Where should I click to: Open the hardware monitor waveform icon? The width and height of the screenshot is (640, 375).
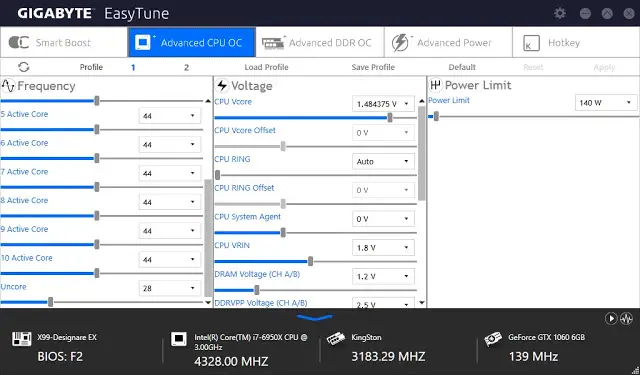point(627,318)
